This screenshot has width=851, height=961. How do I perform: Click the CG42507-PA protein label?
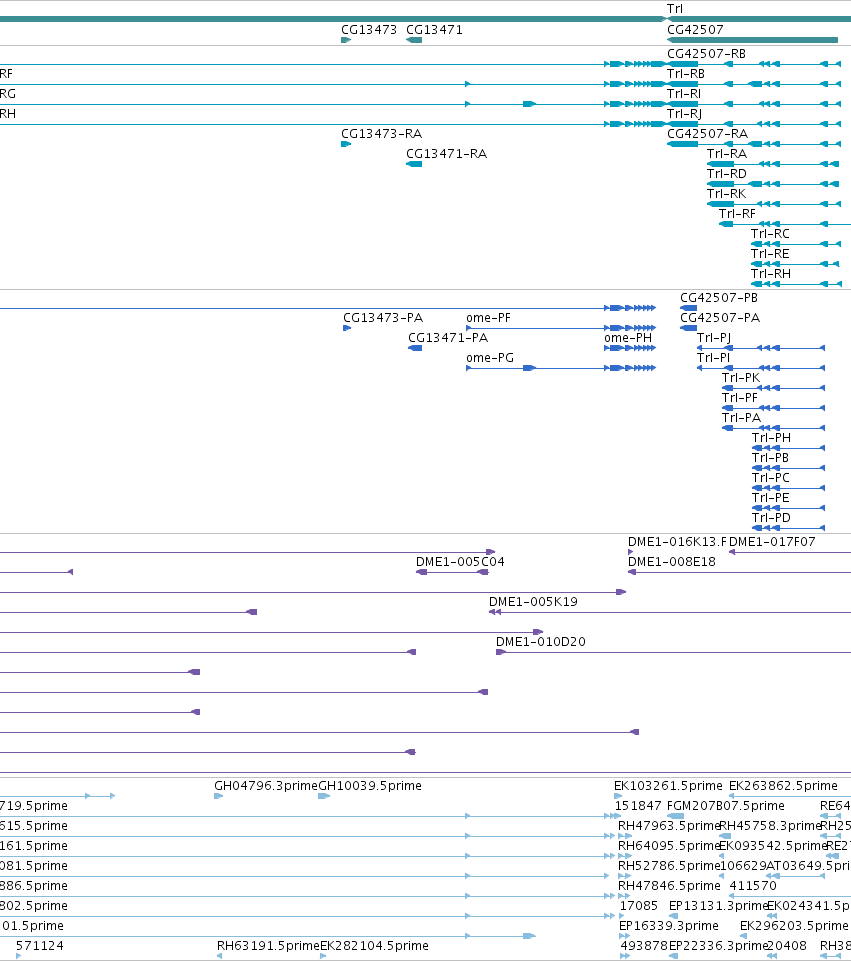(x=720, y=318)
